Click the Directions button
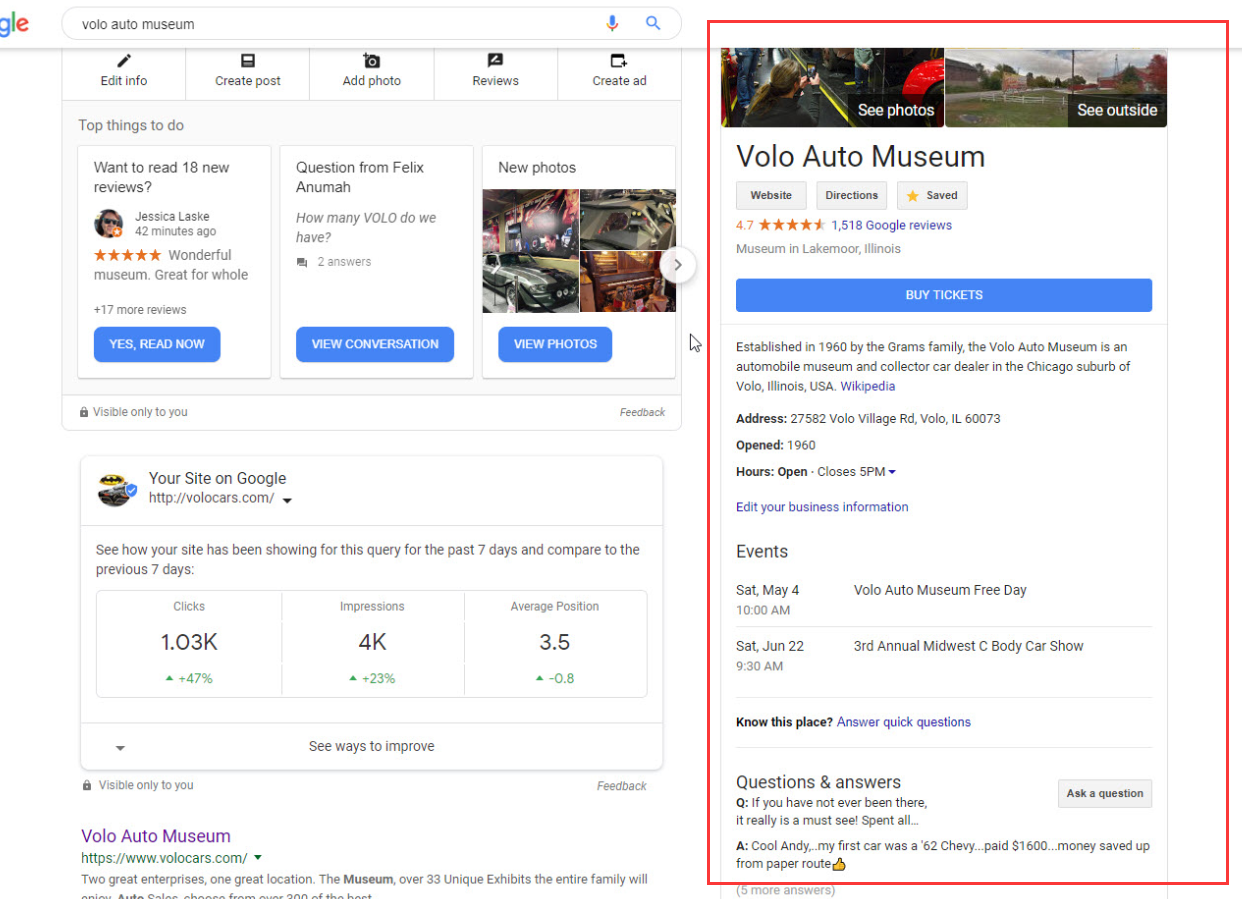This screenshot has width=1242, height=899. [852, 195]
